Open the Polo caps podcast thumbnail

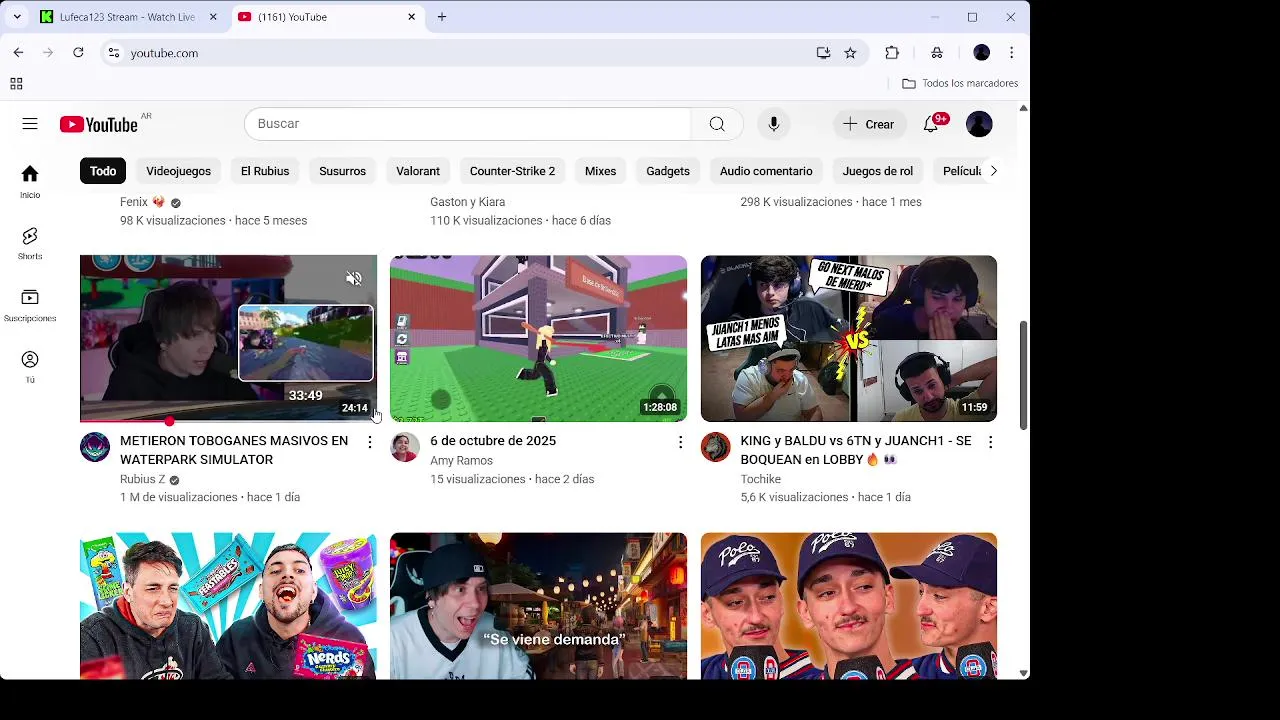pos(849,606)
